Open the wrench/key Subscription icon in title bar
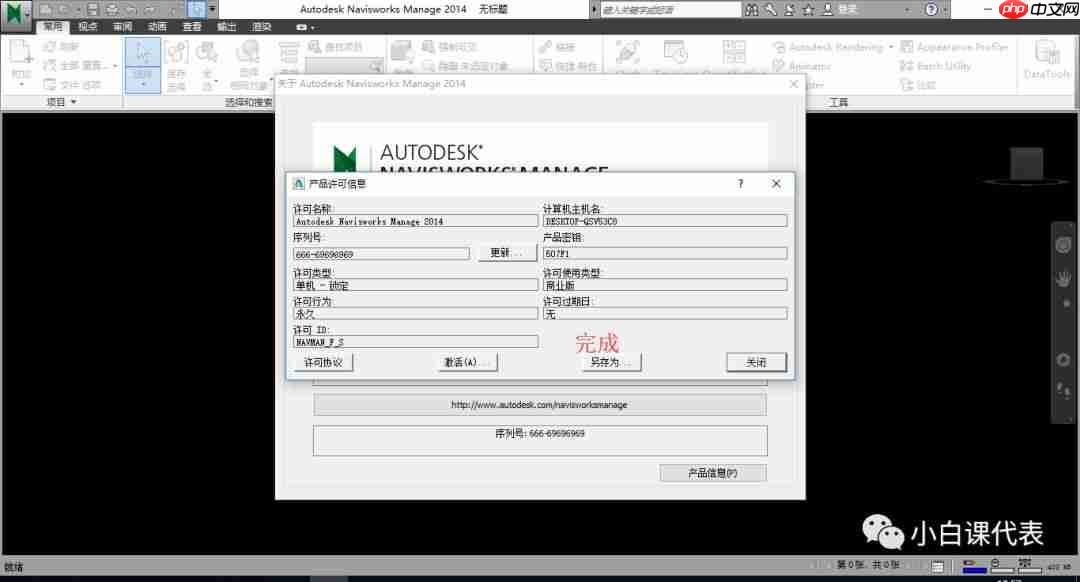1080x582 pixels. coord(771,10)
